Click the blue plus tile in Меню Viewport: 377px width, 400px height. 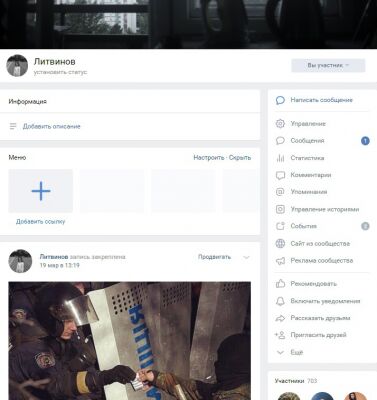click(41, 191)
